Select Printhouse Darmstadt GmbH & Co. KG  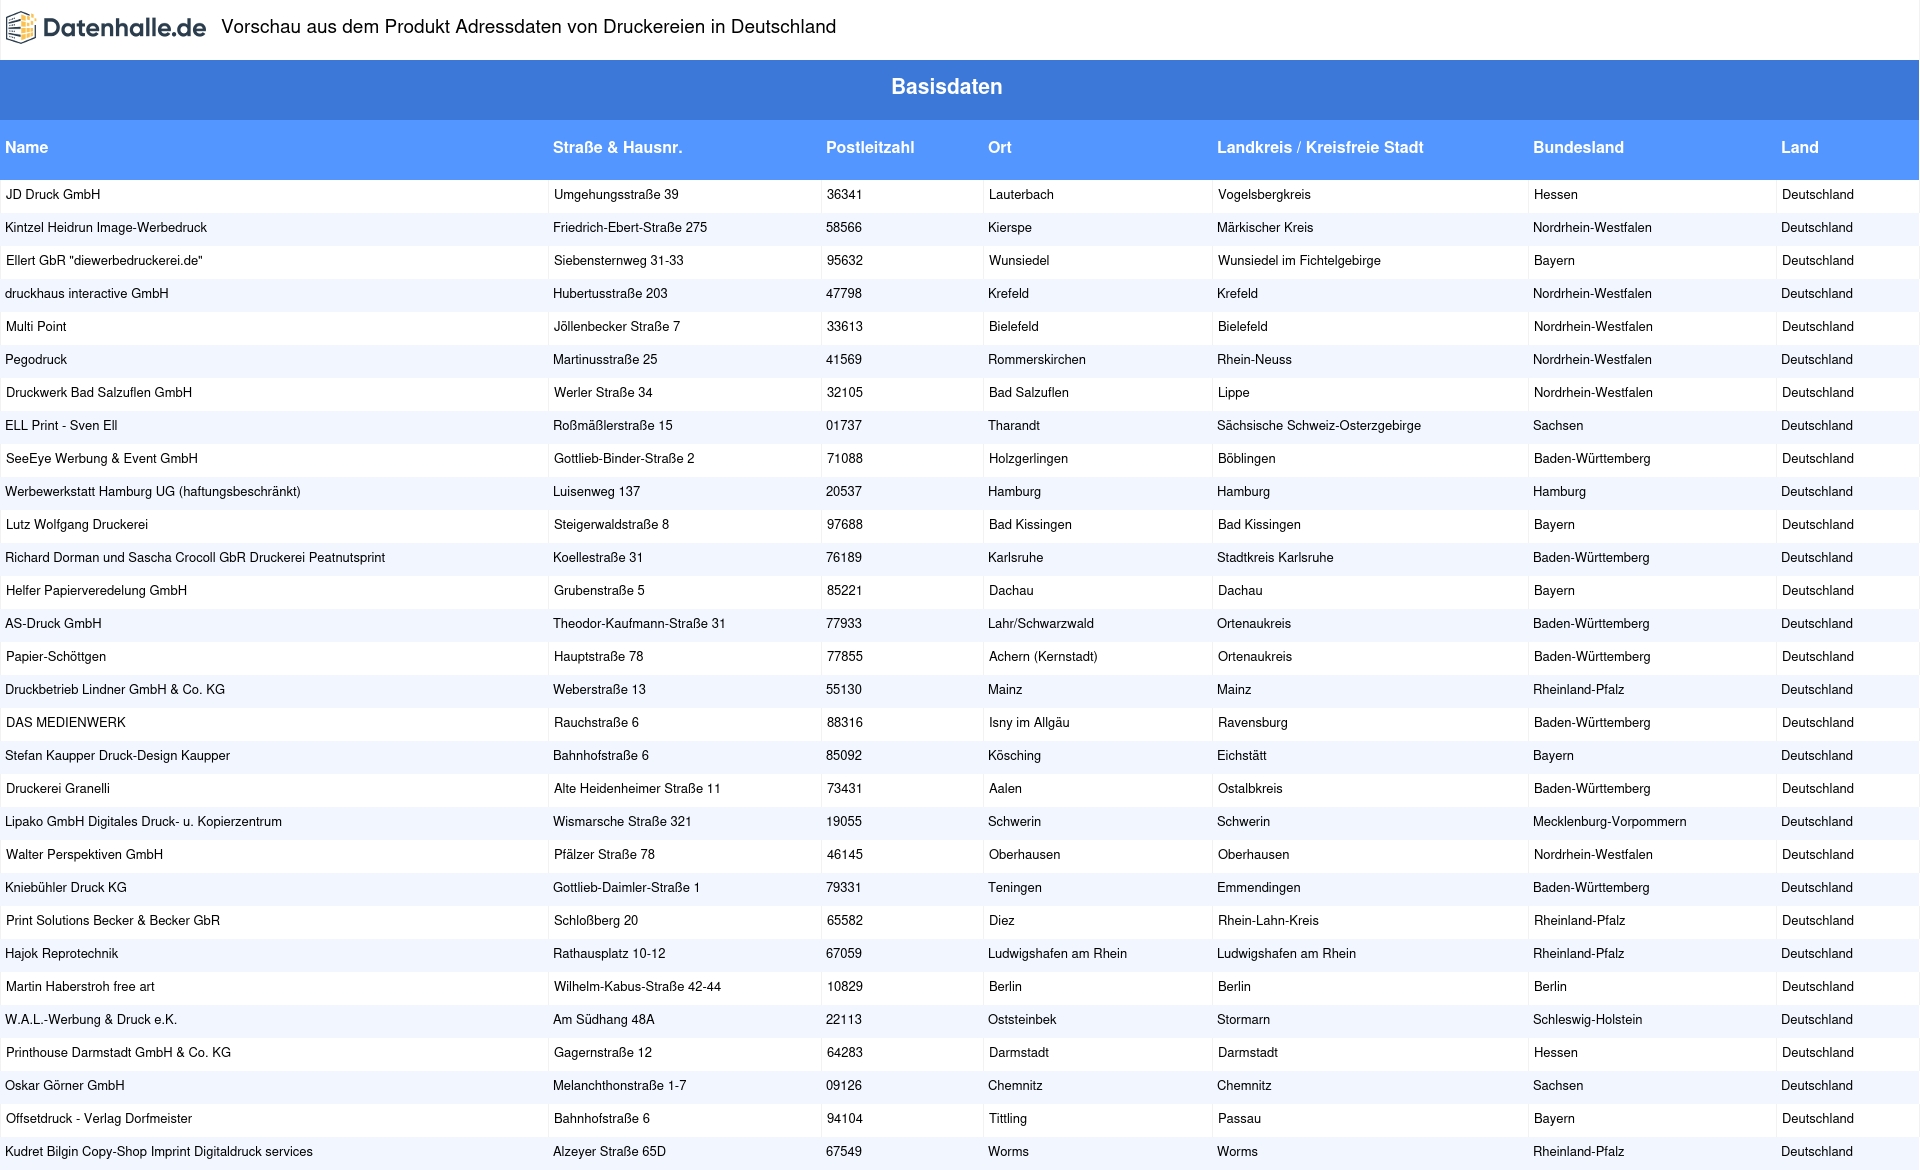point(118,1053)
